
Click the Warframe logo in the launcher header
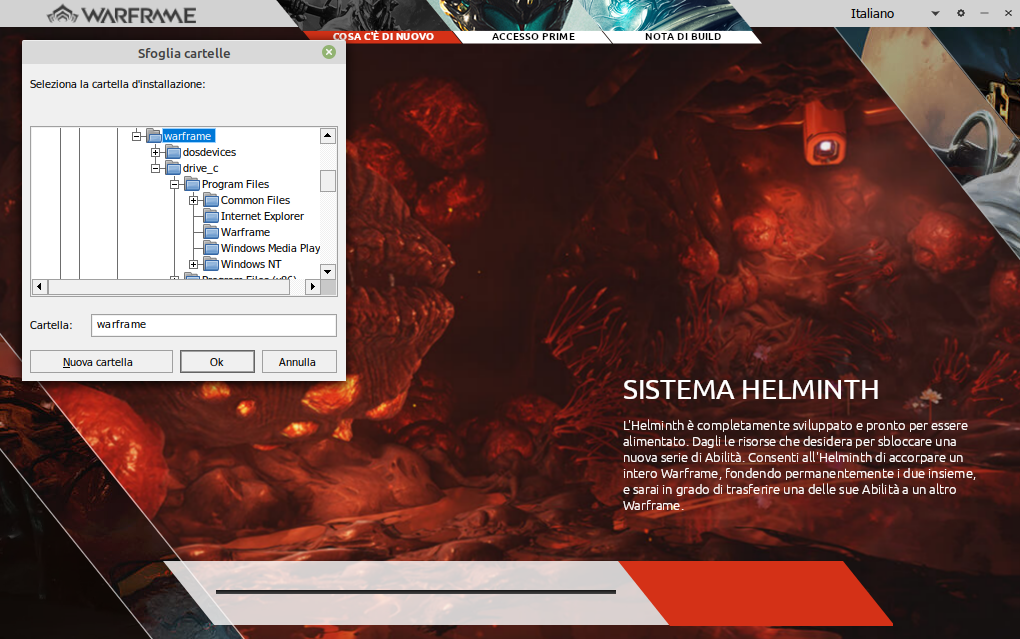[122, 14]
